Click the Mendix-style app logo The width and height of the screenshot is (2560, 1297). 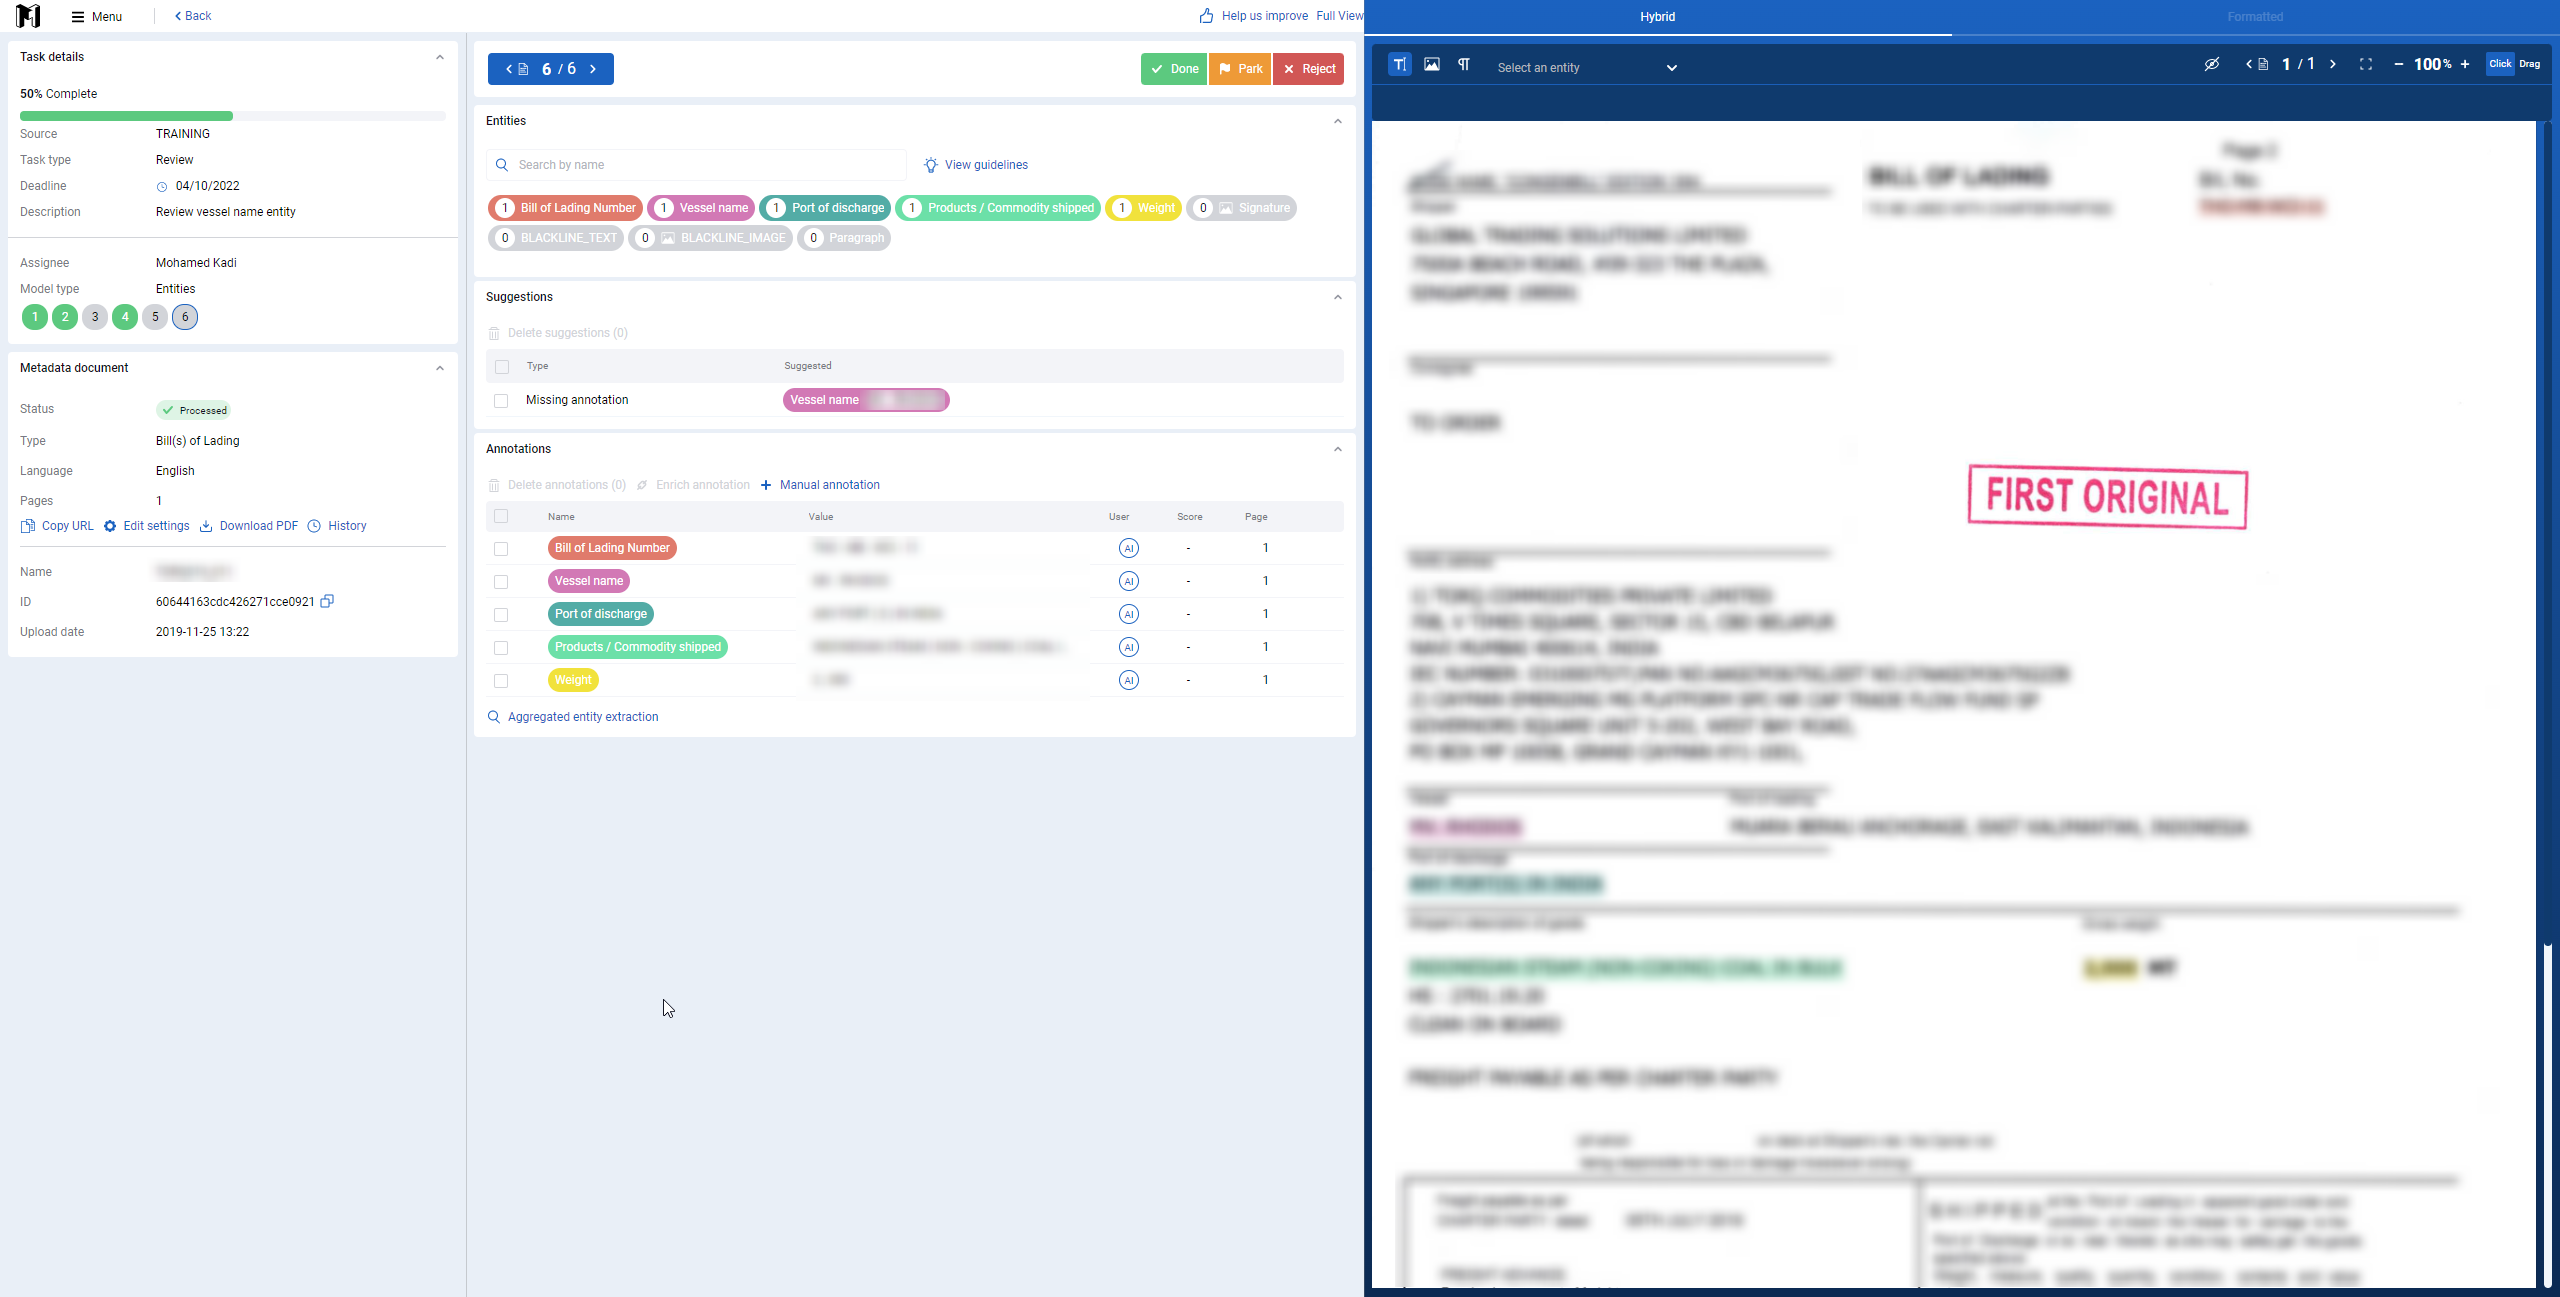[x=28, y=16]
